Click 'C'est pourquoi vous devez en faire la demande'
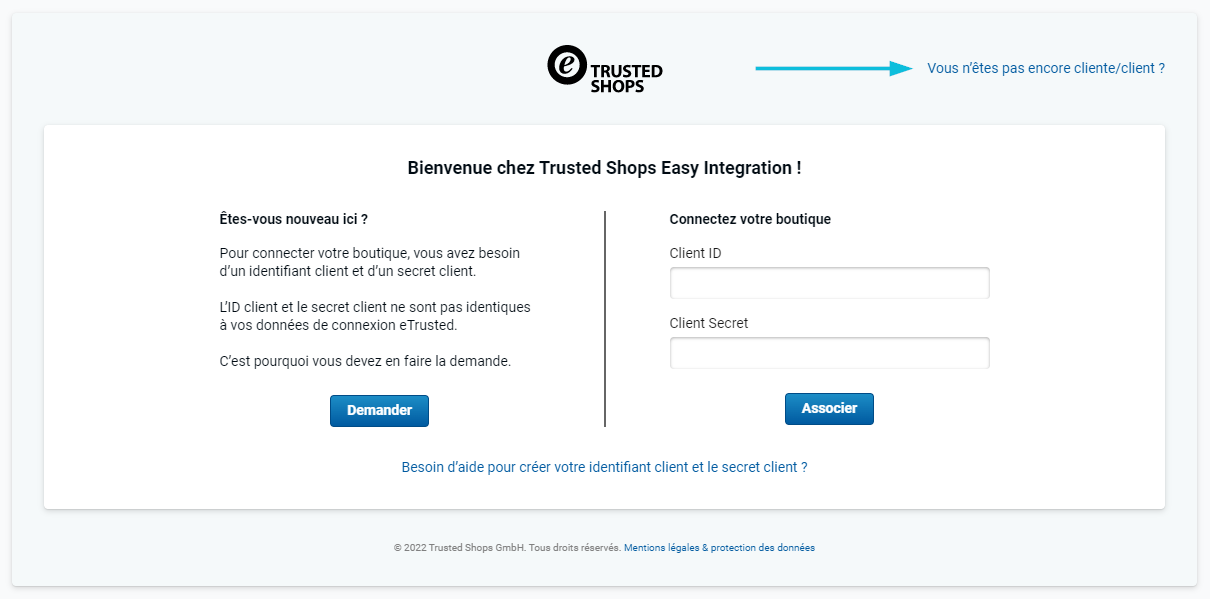Image resolution: width=1210 pixels, height=599 pixels. pyautogui.click(x=365, y=361)
